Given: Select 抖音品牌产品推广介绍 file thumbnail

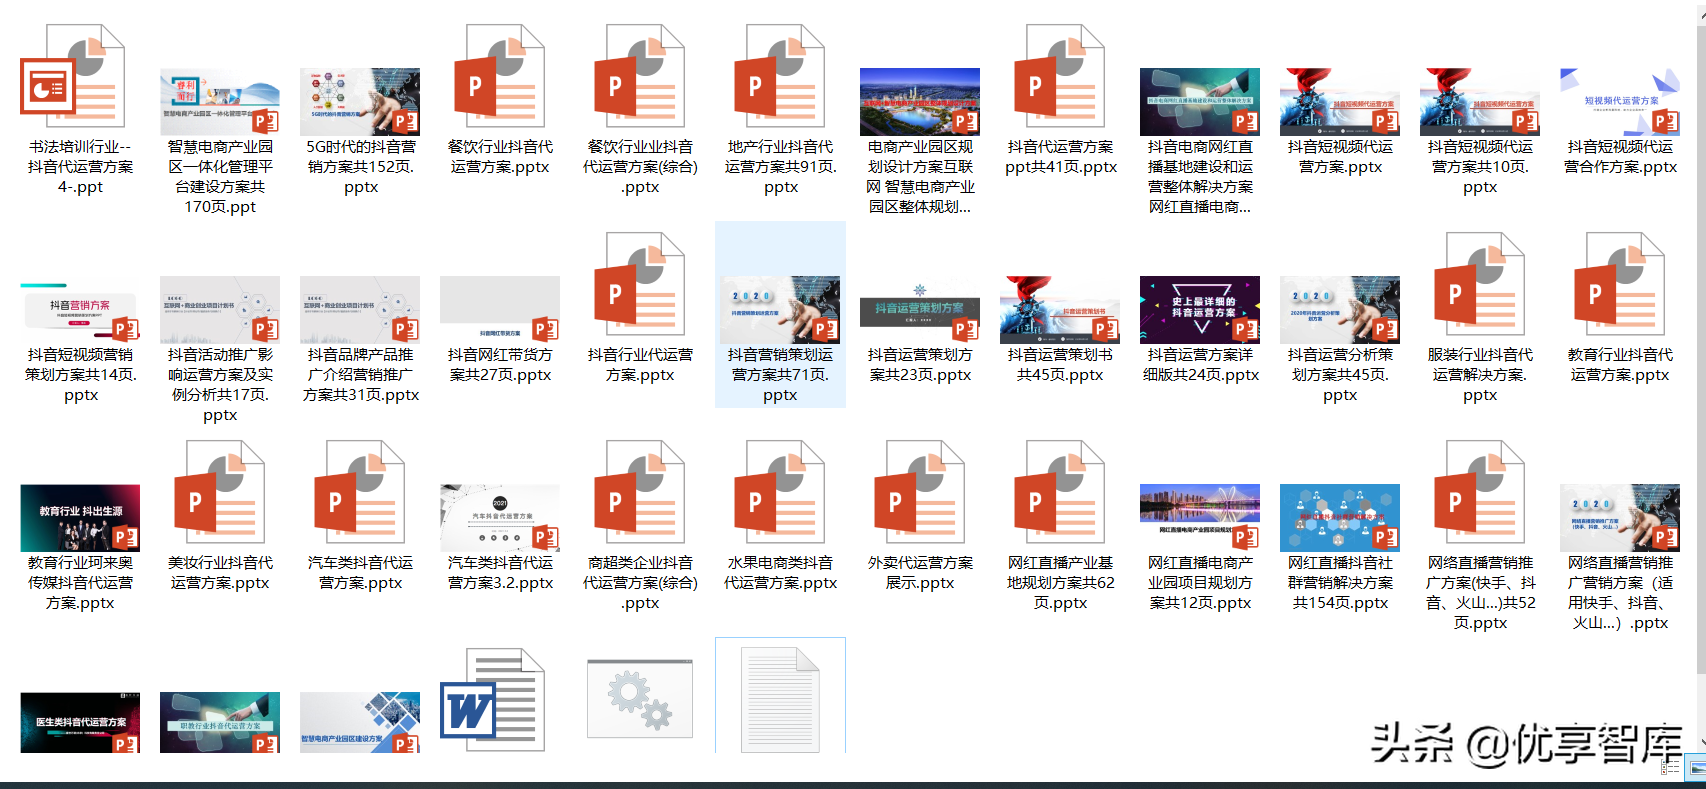Looking at the screenshot, I should click(360, 310).
